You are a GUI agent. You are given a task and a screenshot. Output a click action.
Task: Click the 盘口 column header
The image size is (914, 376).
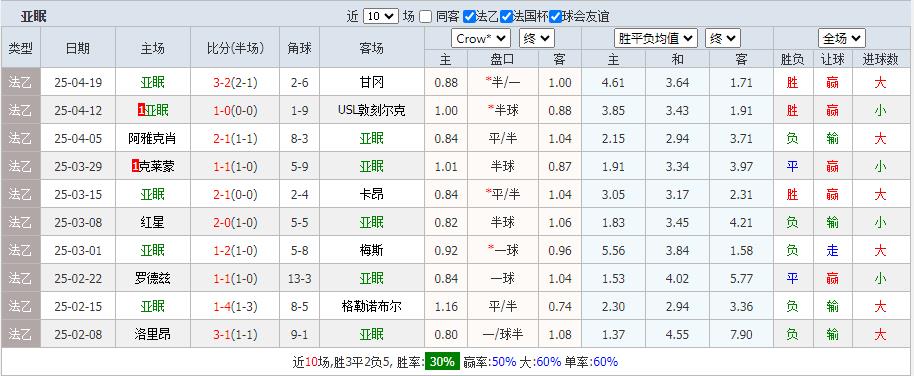click(503, 59)
